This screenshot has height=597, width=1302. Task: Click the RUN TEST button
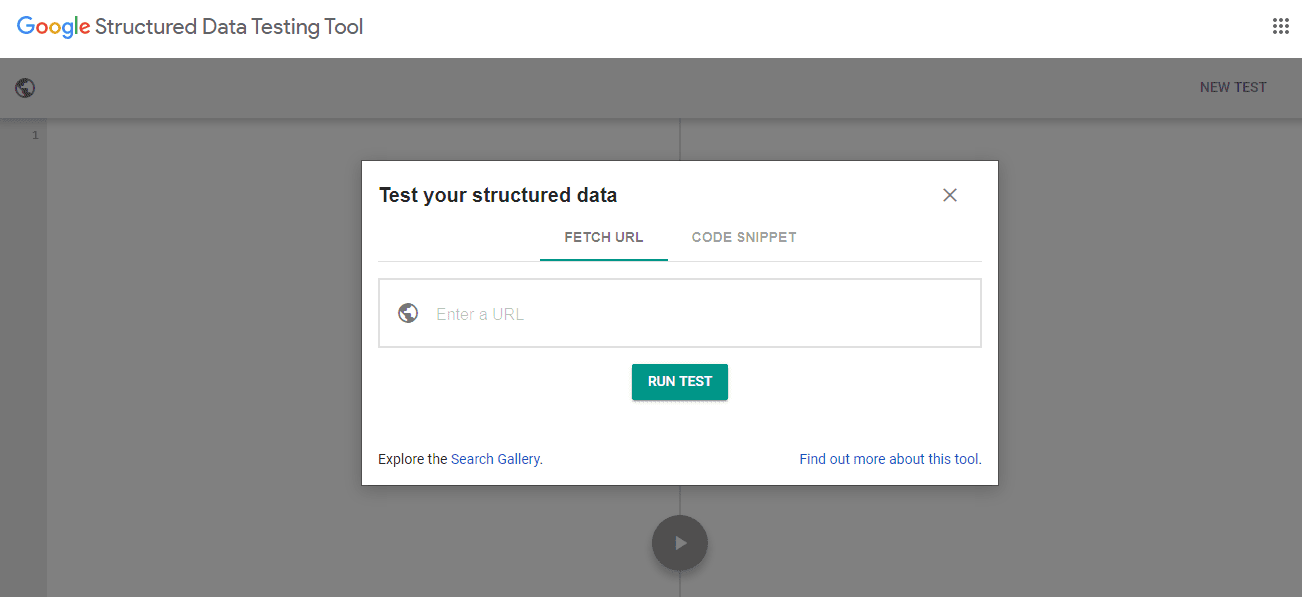pyautogui.click(x=680, y=382)
